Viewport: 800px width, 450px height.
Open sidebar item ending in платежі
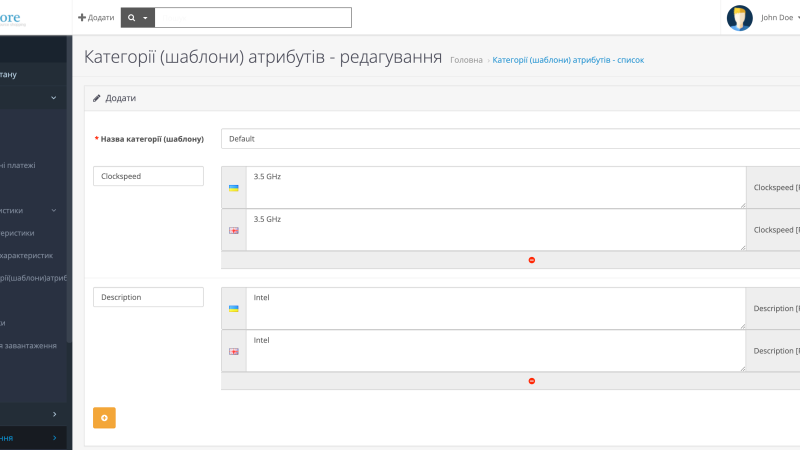coord(18,165)
